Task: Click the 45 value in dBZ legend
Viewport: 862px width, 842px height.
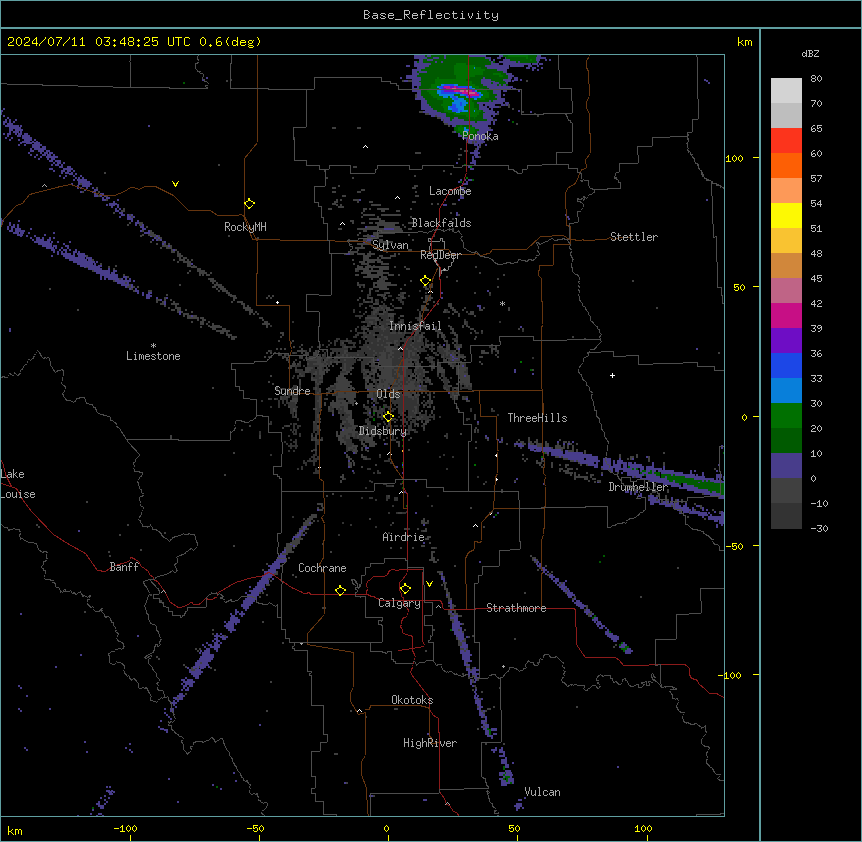Action: click(x=816, y=279)
